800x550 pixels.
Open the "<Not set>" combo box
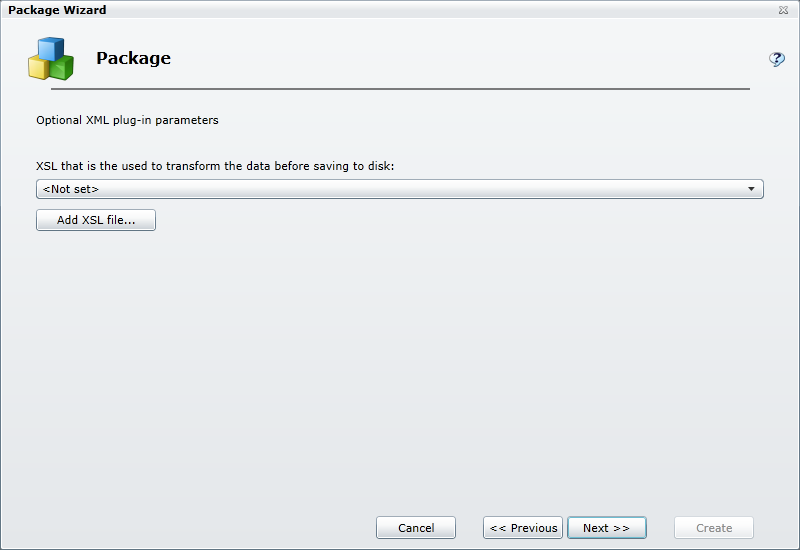point(399,189)
